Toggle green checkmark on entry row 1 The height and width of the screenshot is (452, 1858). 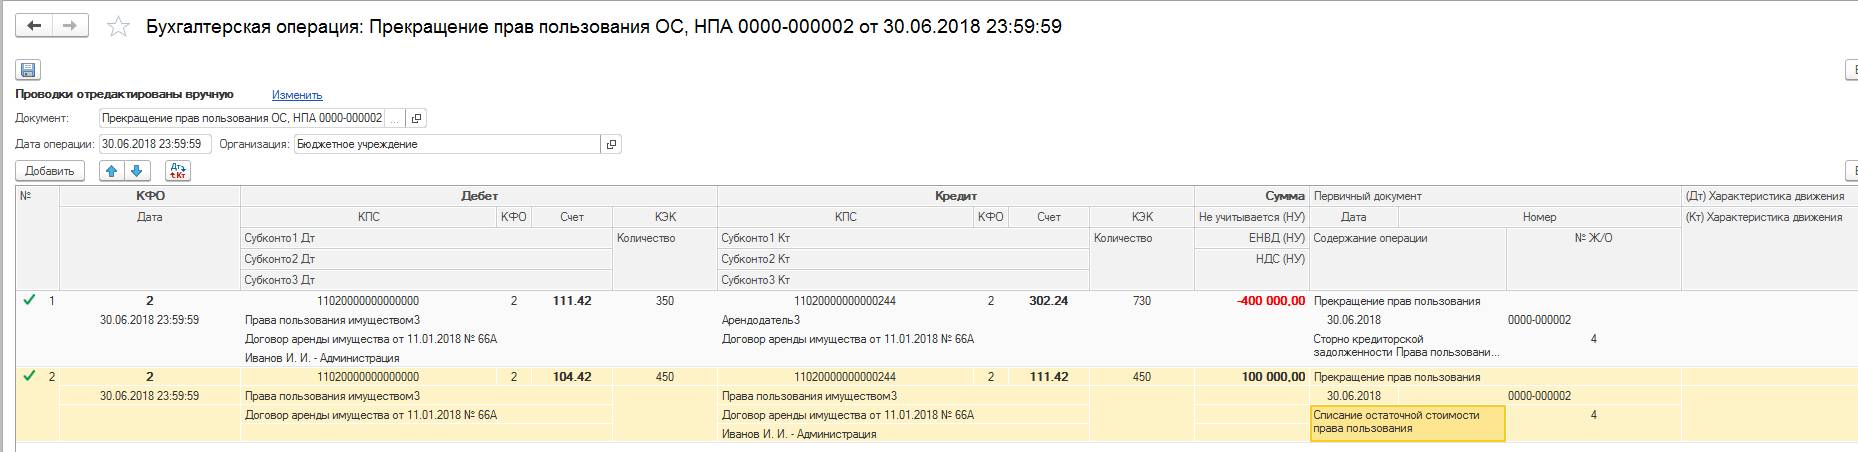point(29,300)
